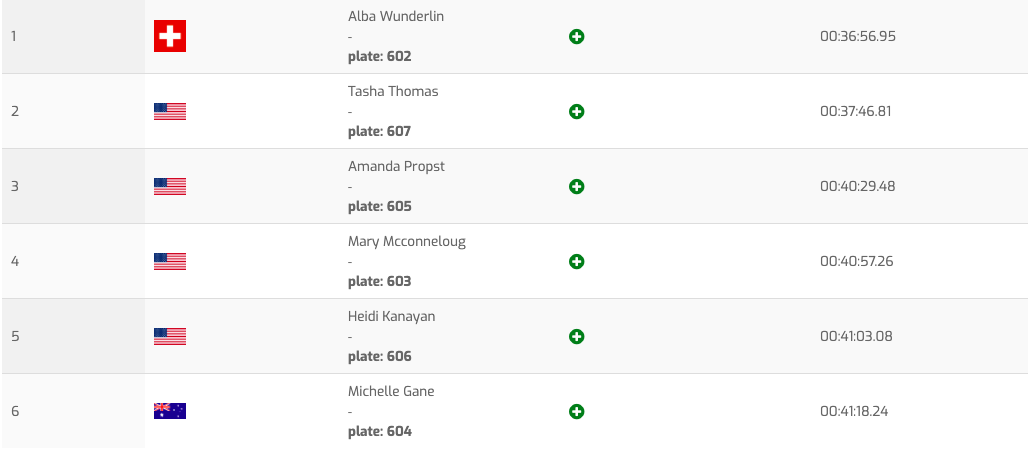Click green plus icon beside Mary Mcconneloug
Viewport: 1031px width, 450px height.
click(x=576, y=262)
